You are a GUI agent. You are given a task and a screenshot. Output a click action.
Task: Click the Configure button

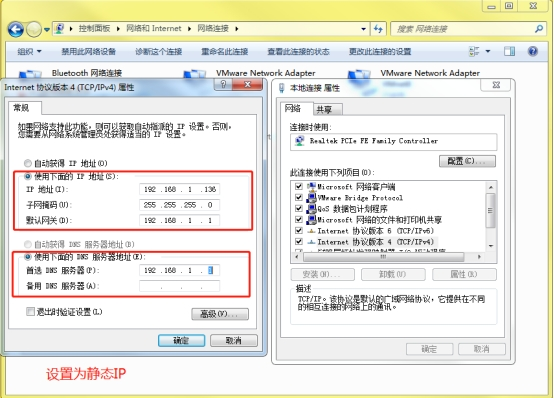[x=467, y=161]
